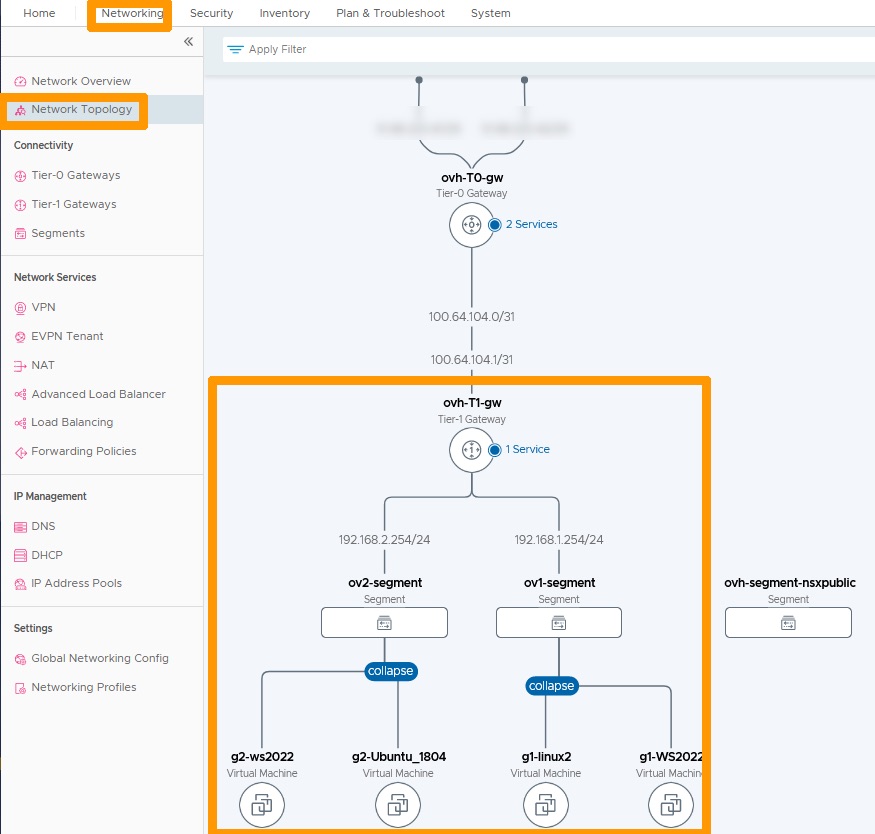Open the 2 Services link on ovh-T0-gw

(530, 224)
